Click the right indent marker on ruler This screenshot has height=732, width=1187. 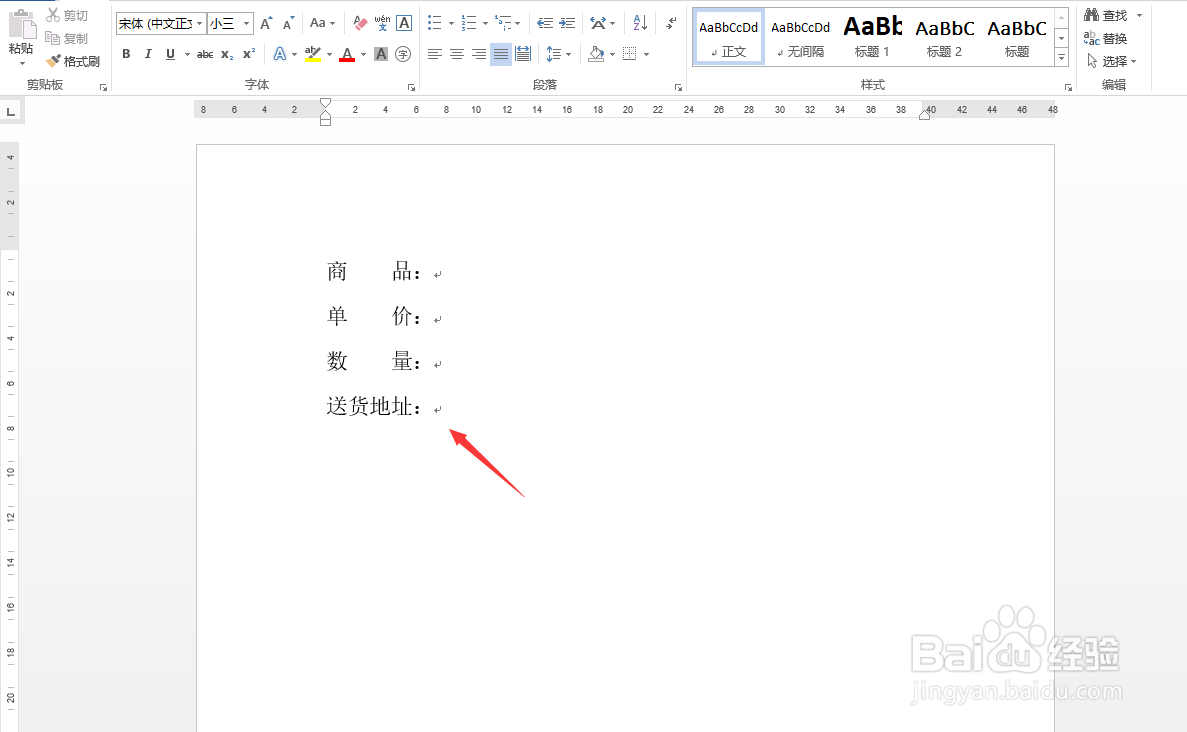tap(924, 114)
